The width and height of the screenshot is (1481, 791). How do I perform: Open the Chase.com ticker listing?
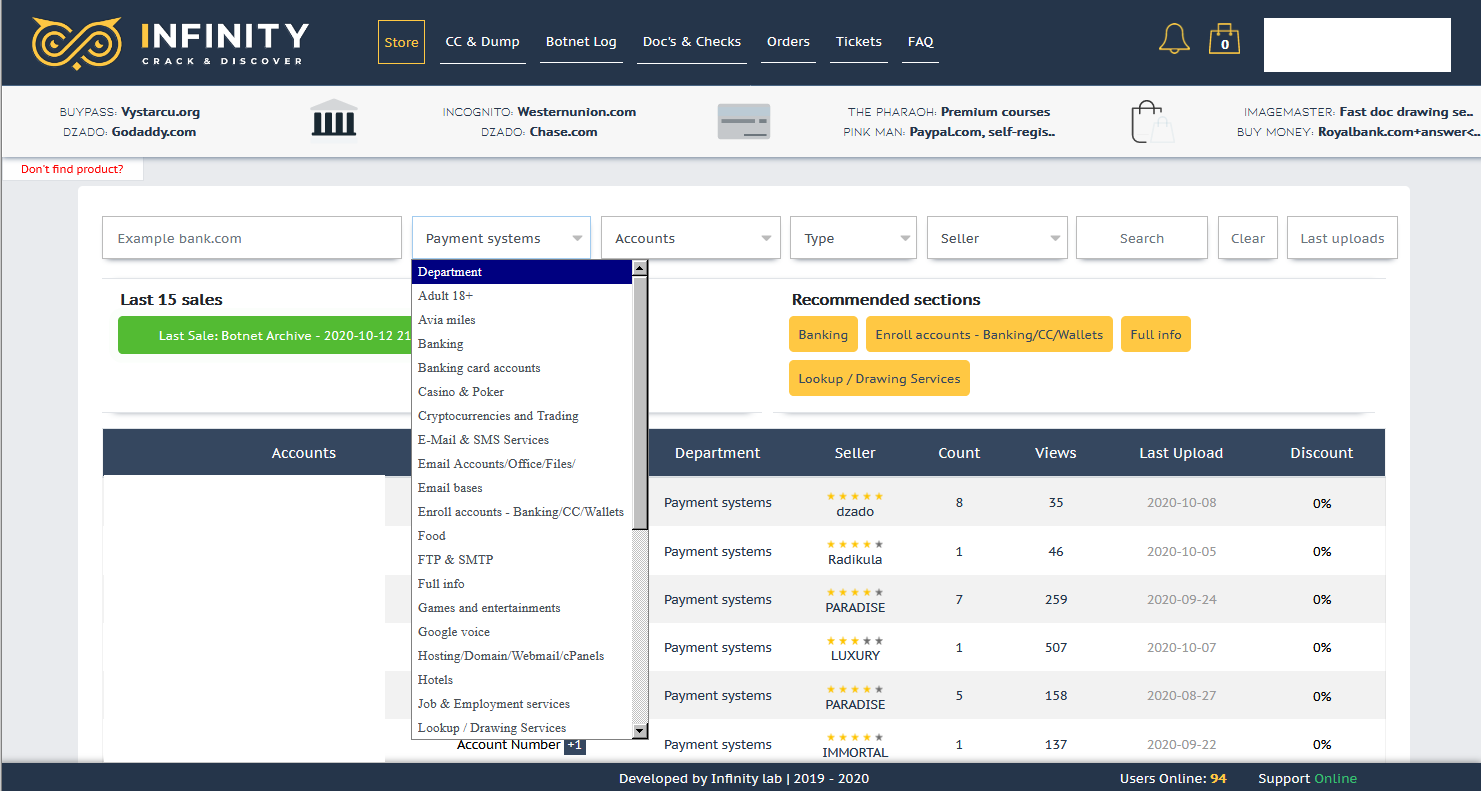[564, 132]
